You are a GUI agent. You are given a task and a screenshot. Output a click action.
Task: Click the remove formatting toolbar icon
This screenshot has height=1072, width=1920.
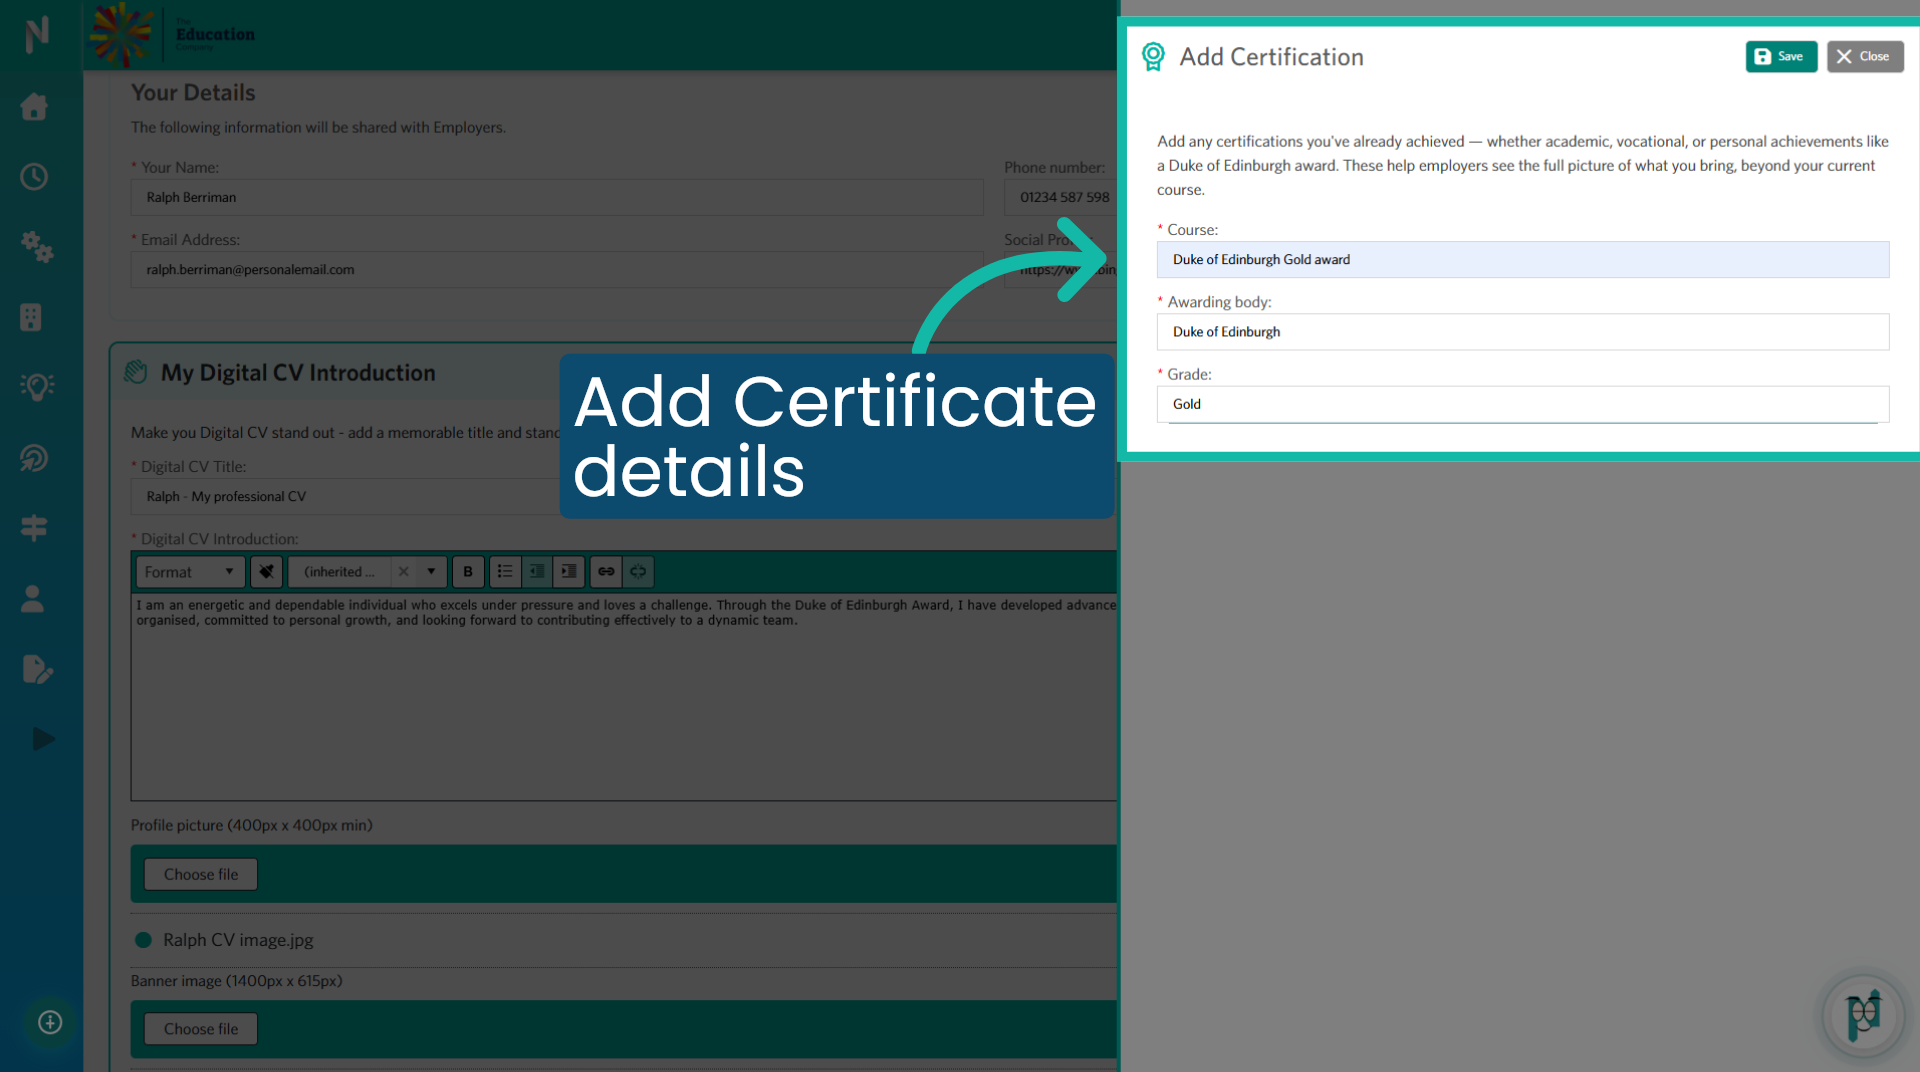coord(266,572)
